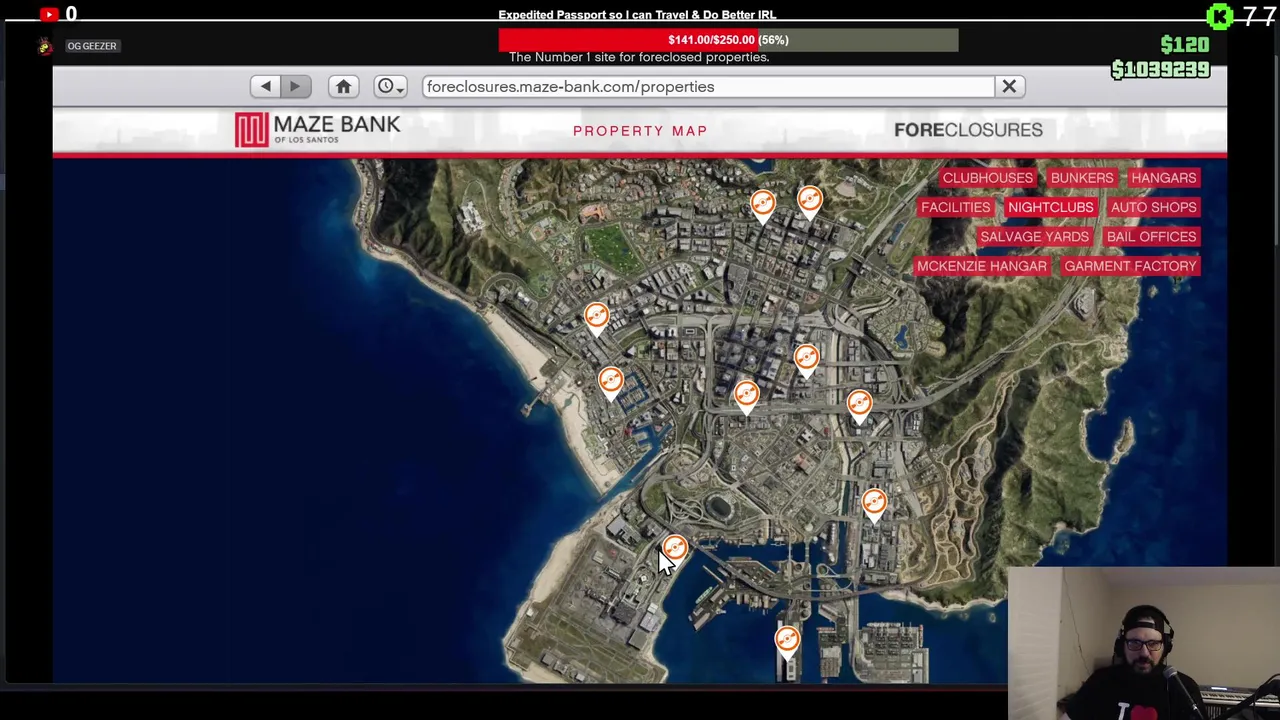Toggle the Bail Offices filter

click(x=1151, y=237)
